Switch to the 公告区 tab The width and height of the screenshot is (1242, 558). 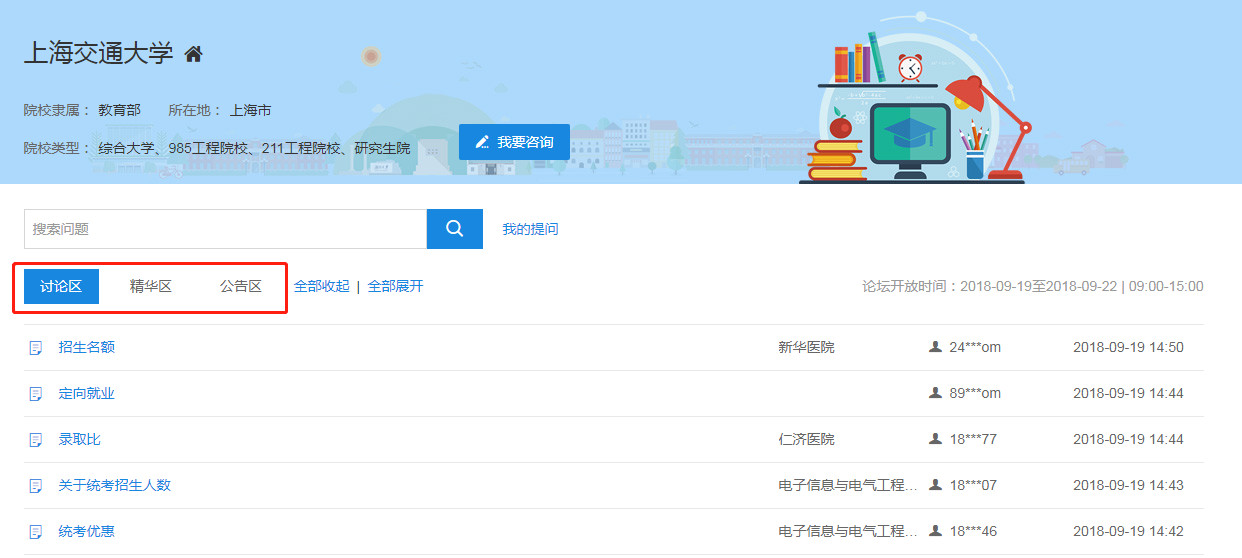[241, 286]
